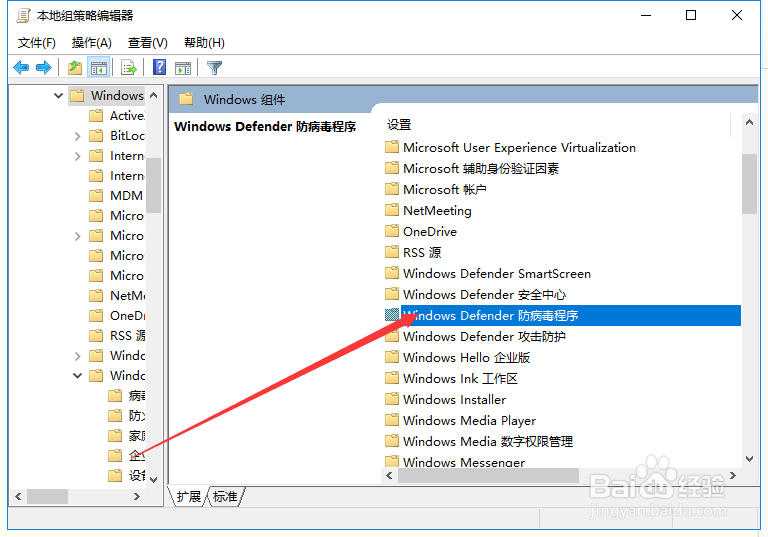The image size is (768, 537).
Task: Select RSS 源 tree item in left pane
Action: (x=117, y=336)
